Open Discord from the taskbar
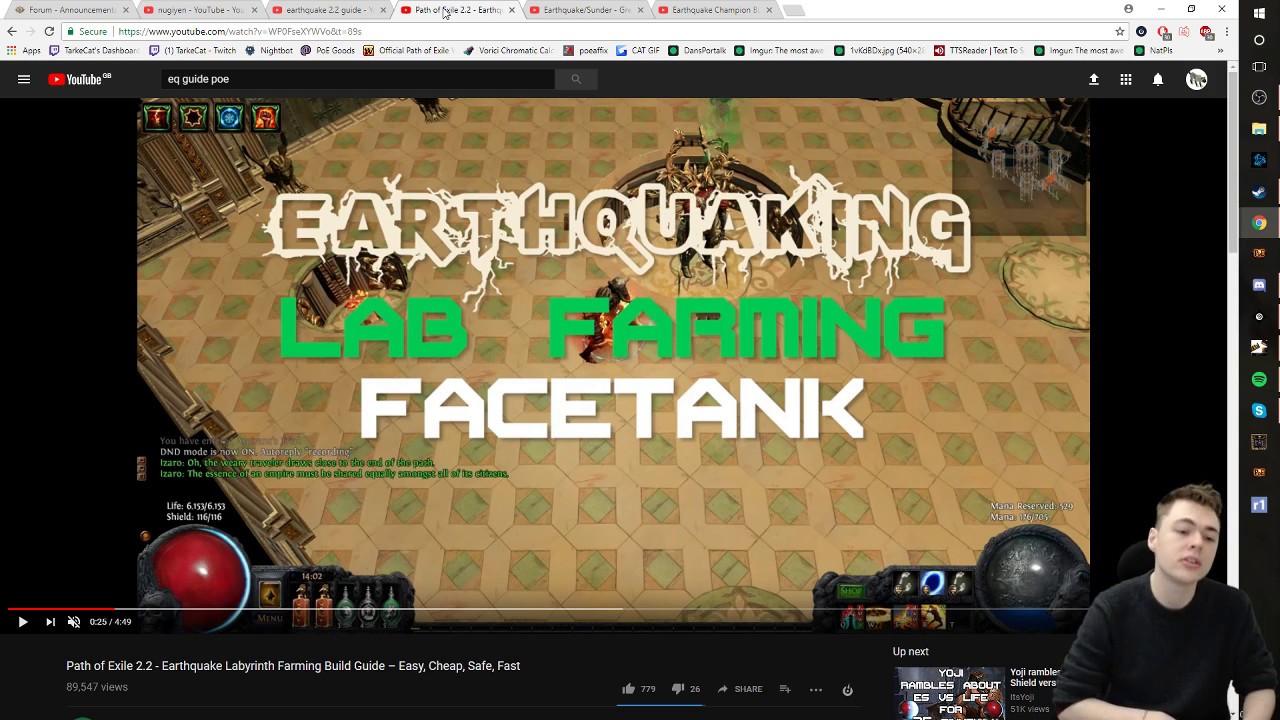Viewport: 1280px width, 720px height. click(x=1259, y=285)
